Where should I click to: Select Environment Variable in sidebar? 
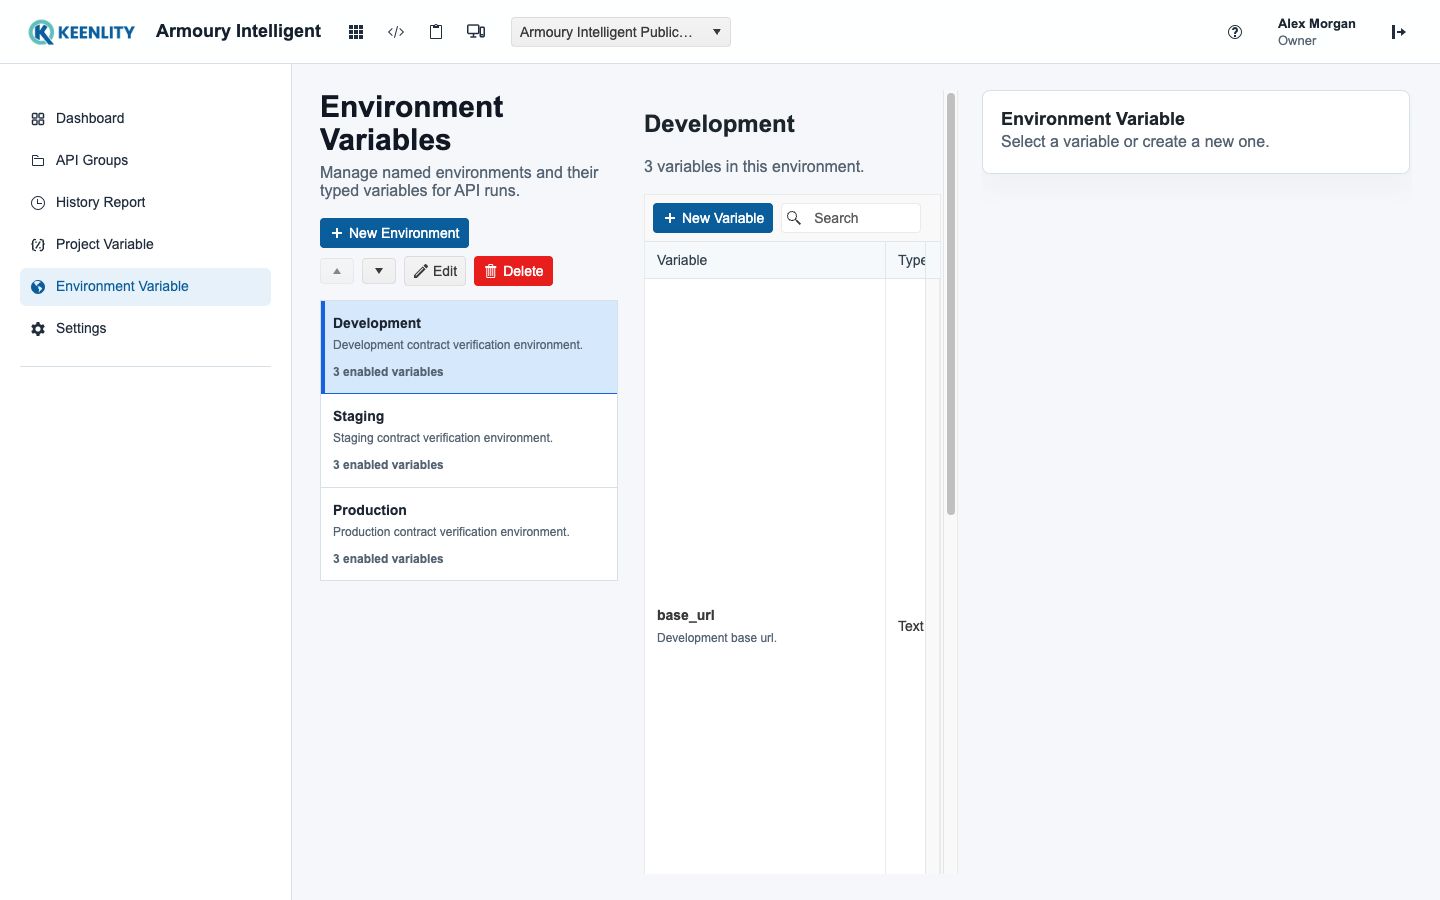click(x=145, y=286)
